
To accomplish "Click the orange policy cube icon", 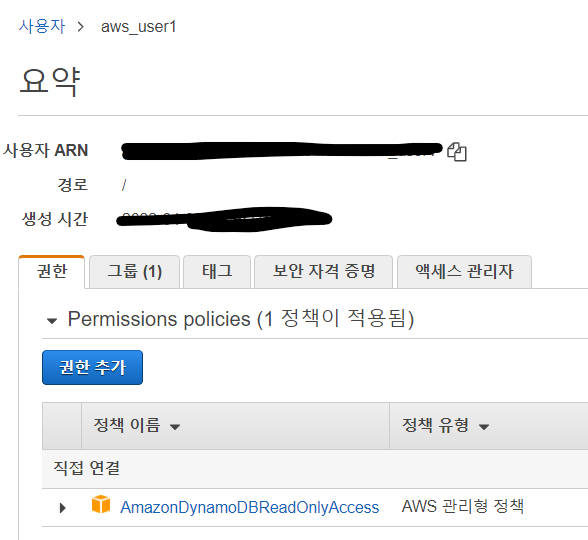I will (101, 504).
